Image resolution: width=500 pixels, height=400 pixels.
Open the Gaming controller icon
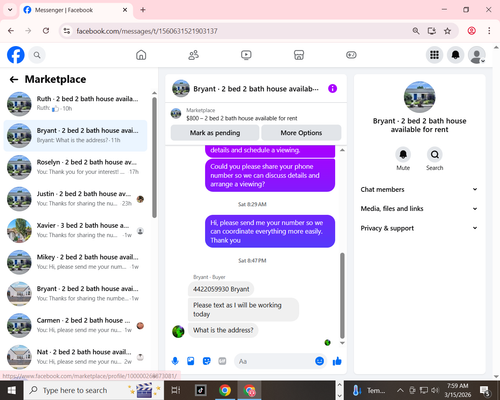point(351,55)
